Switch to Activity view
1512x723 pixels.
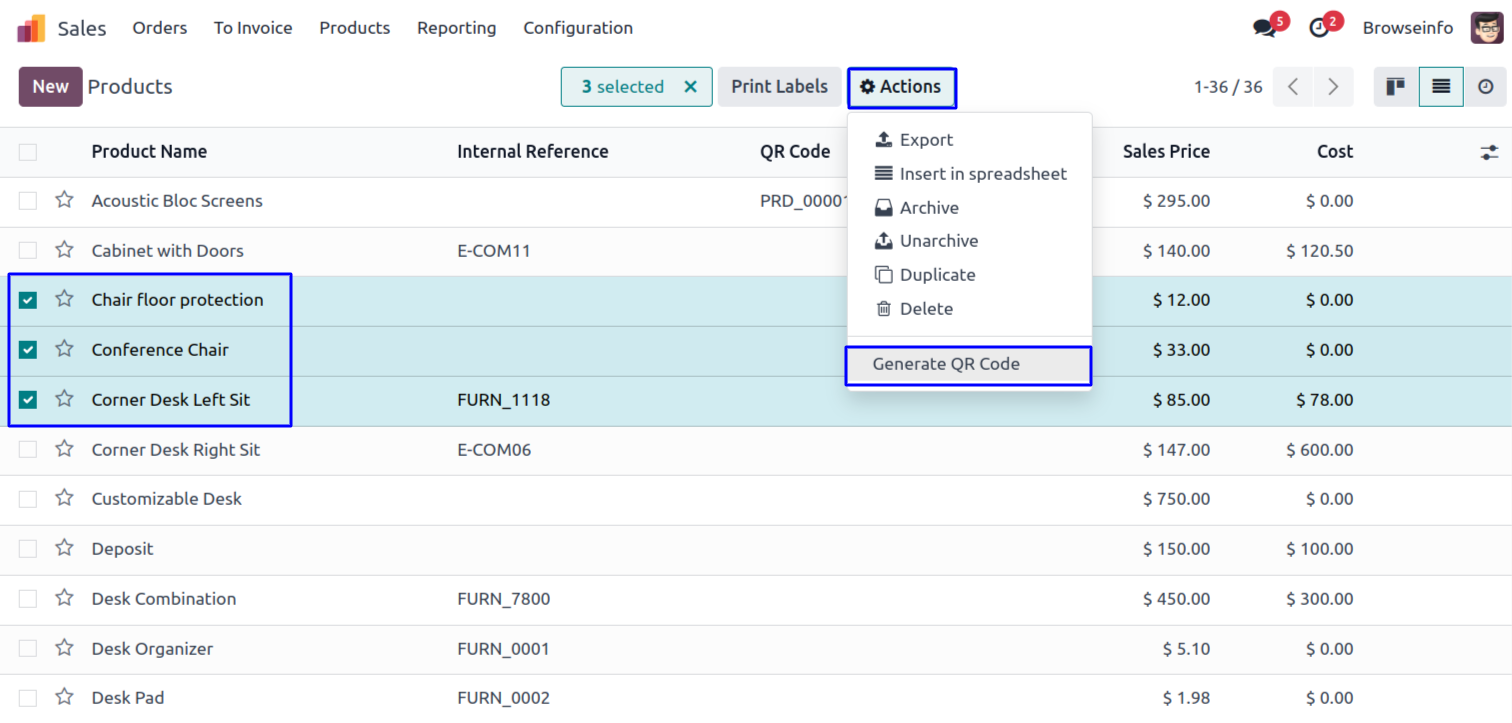point(1486,87)
